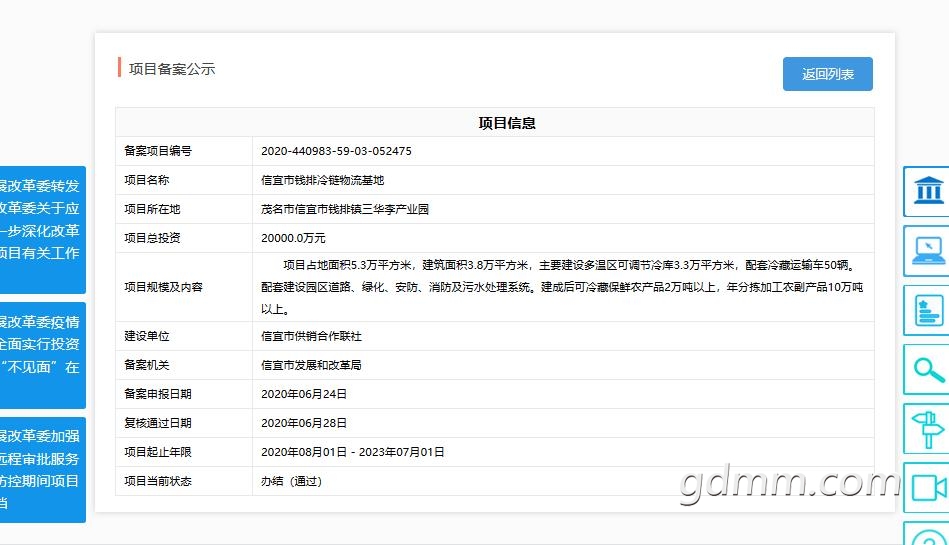Open the signpost guide icon in right sidebar
949x545 pixels.
[927, 429]
